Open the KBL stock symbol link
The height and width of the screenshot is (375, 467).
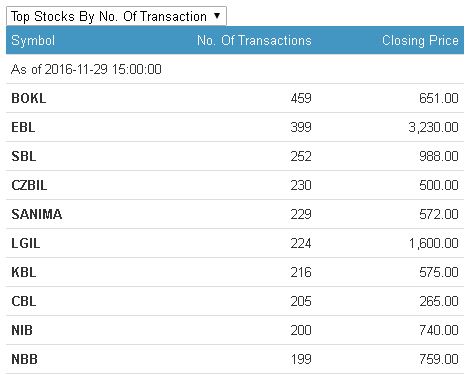[24, 272]
